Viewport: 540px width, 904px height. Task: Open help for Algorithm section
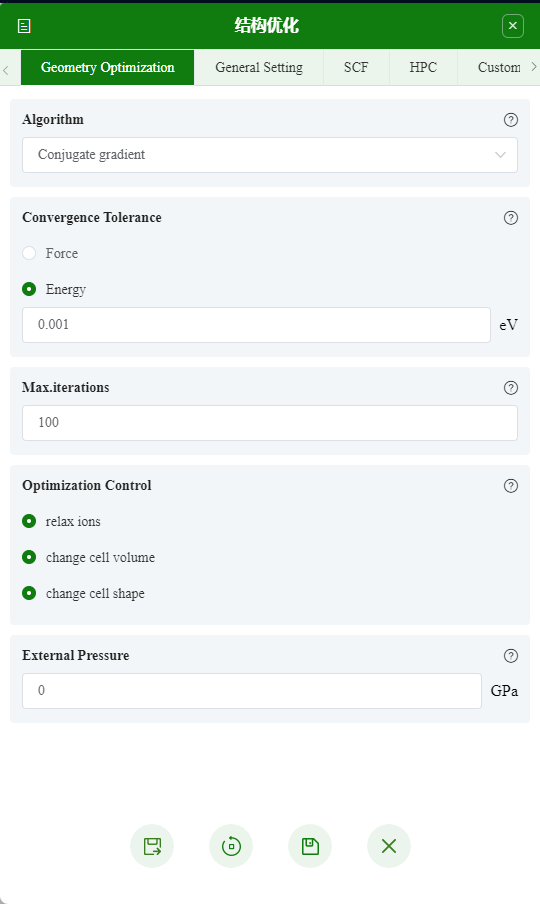pos(511,120)
